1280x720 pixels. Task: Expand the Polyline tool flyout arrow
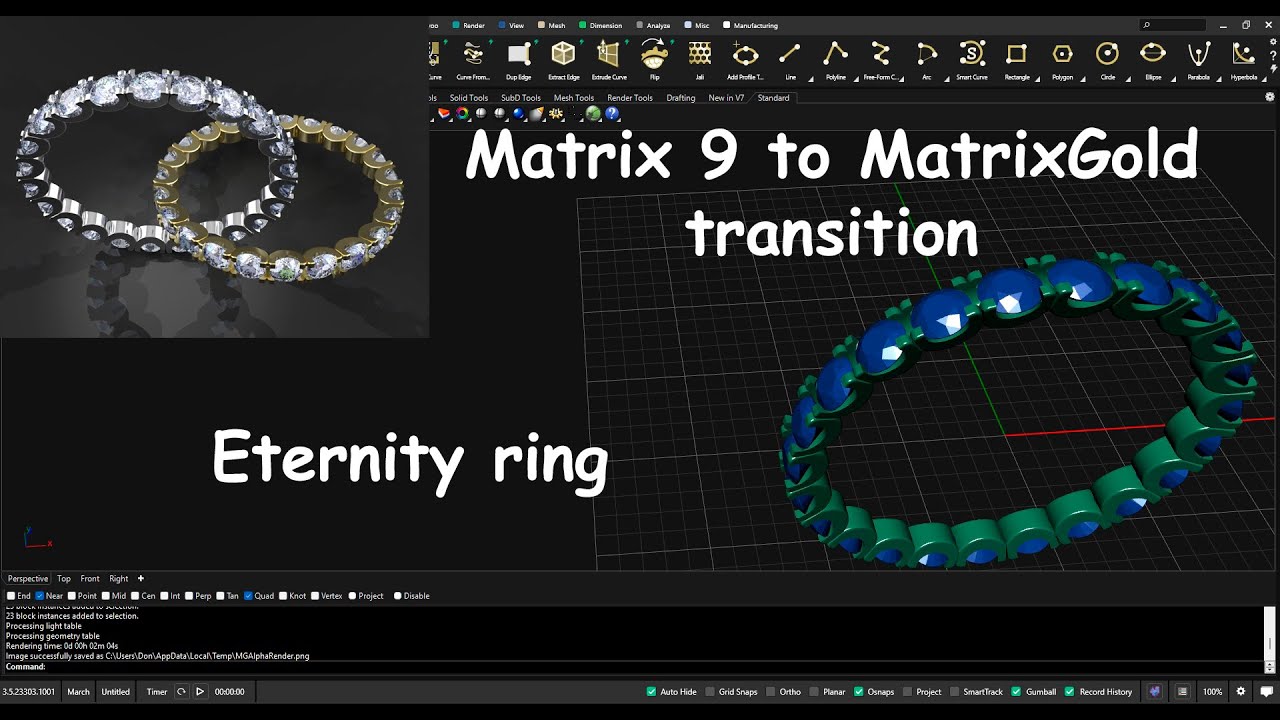pyautogui.click(x=855, y=79)
